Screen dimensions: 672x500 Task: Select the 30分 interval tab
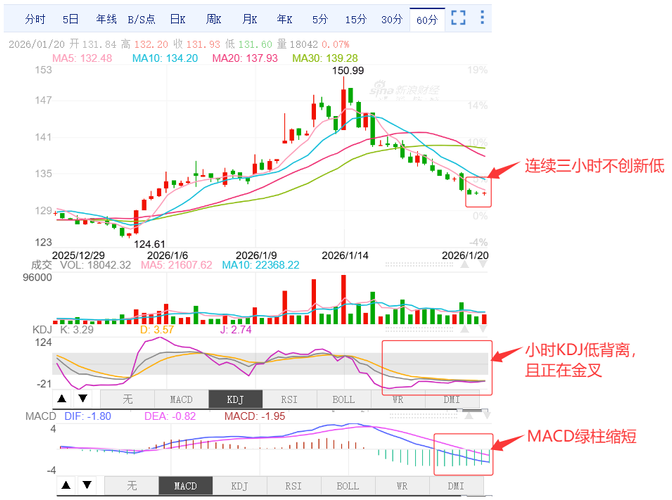pyautogui.click(x=392, y=19)
